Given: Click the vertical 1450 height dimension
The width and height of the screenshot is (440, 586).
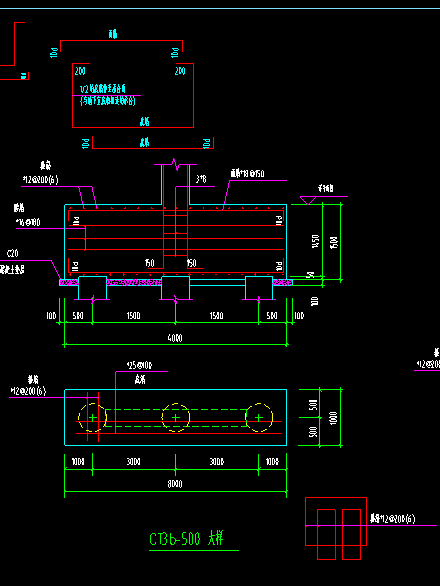Looking at the screenshot, I should pyautogui.click(x=316, y=241).
